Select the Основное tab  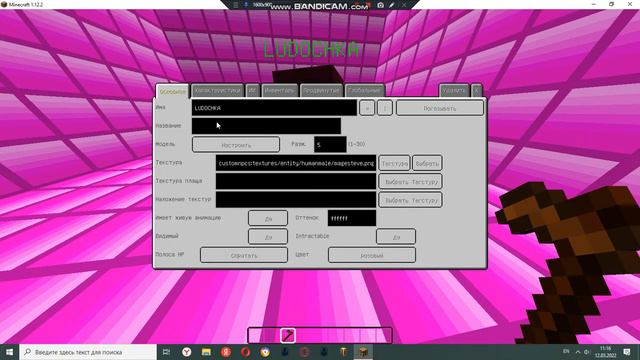tap(172, 91)
